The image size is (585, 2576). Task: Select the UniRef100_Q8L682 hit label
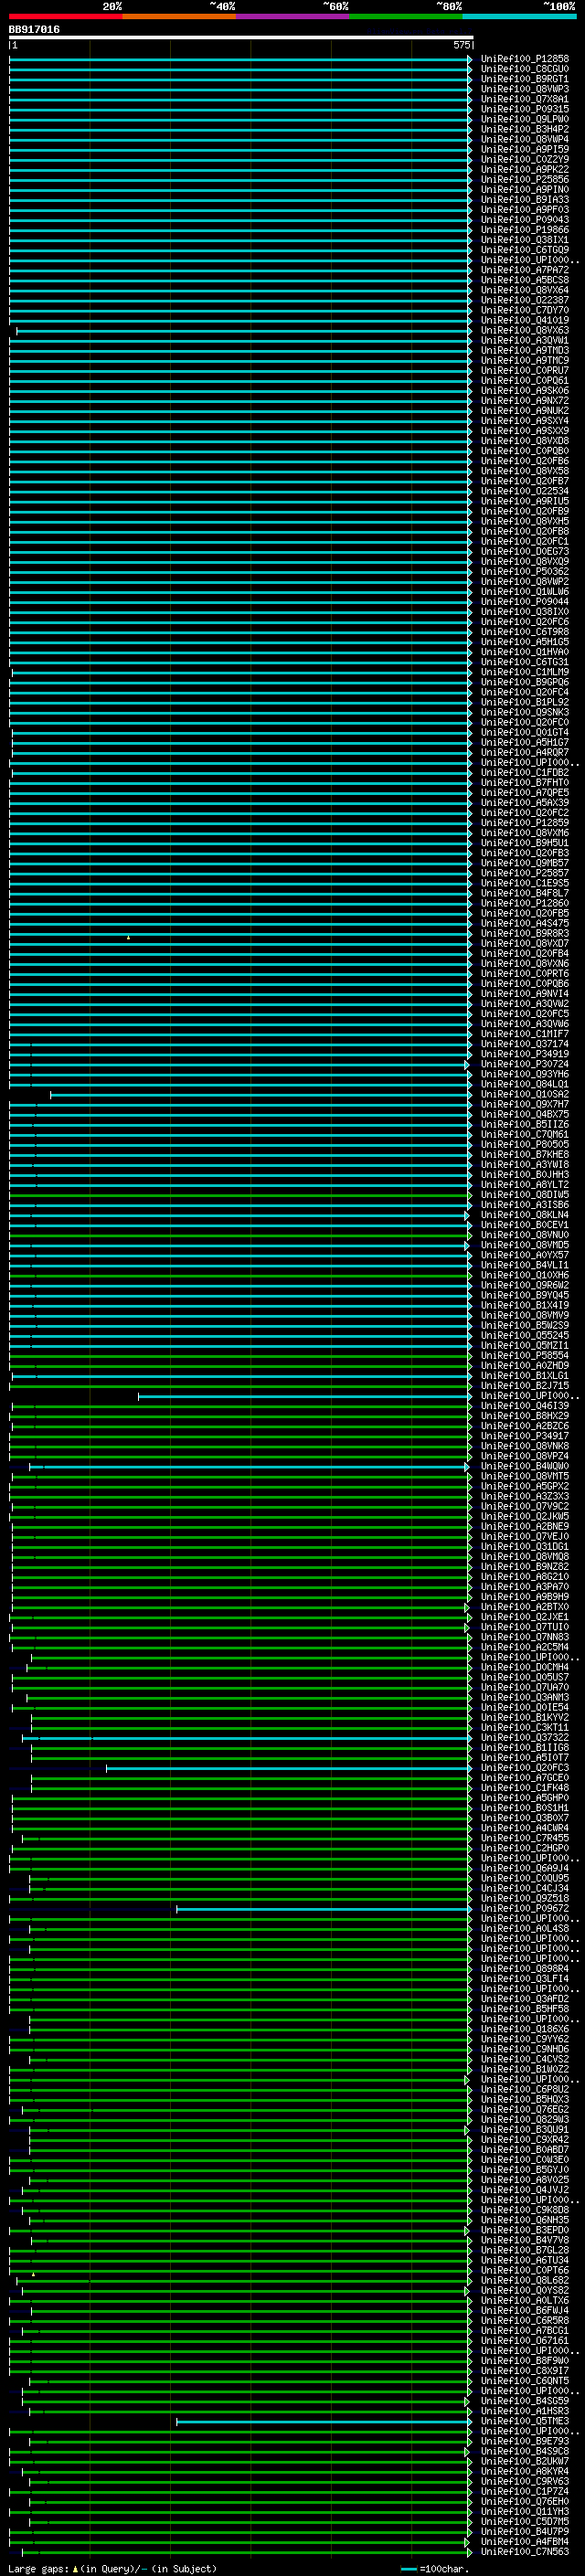(x=525, y=2280)
